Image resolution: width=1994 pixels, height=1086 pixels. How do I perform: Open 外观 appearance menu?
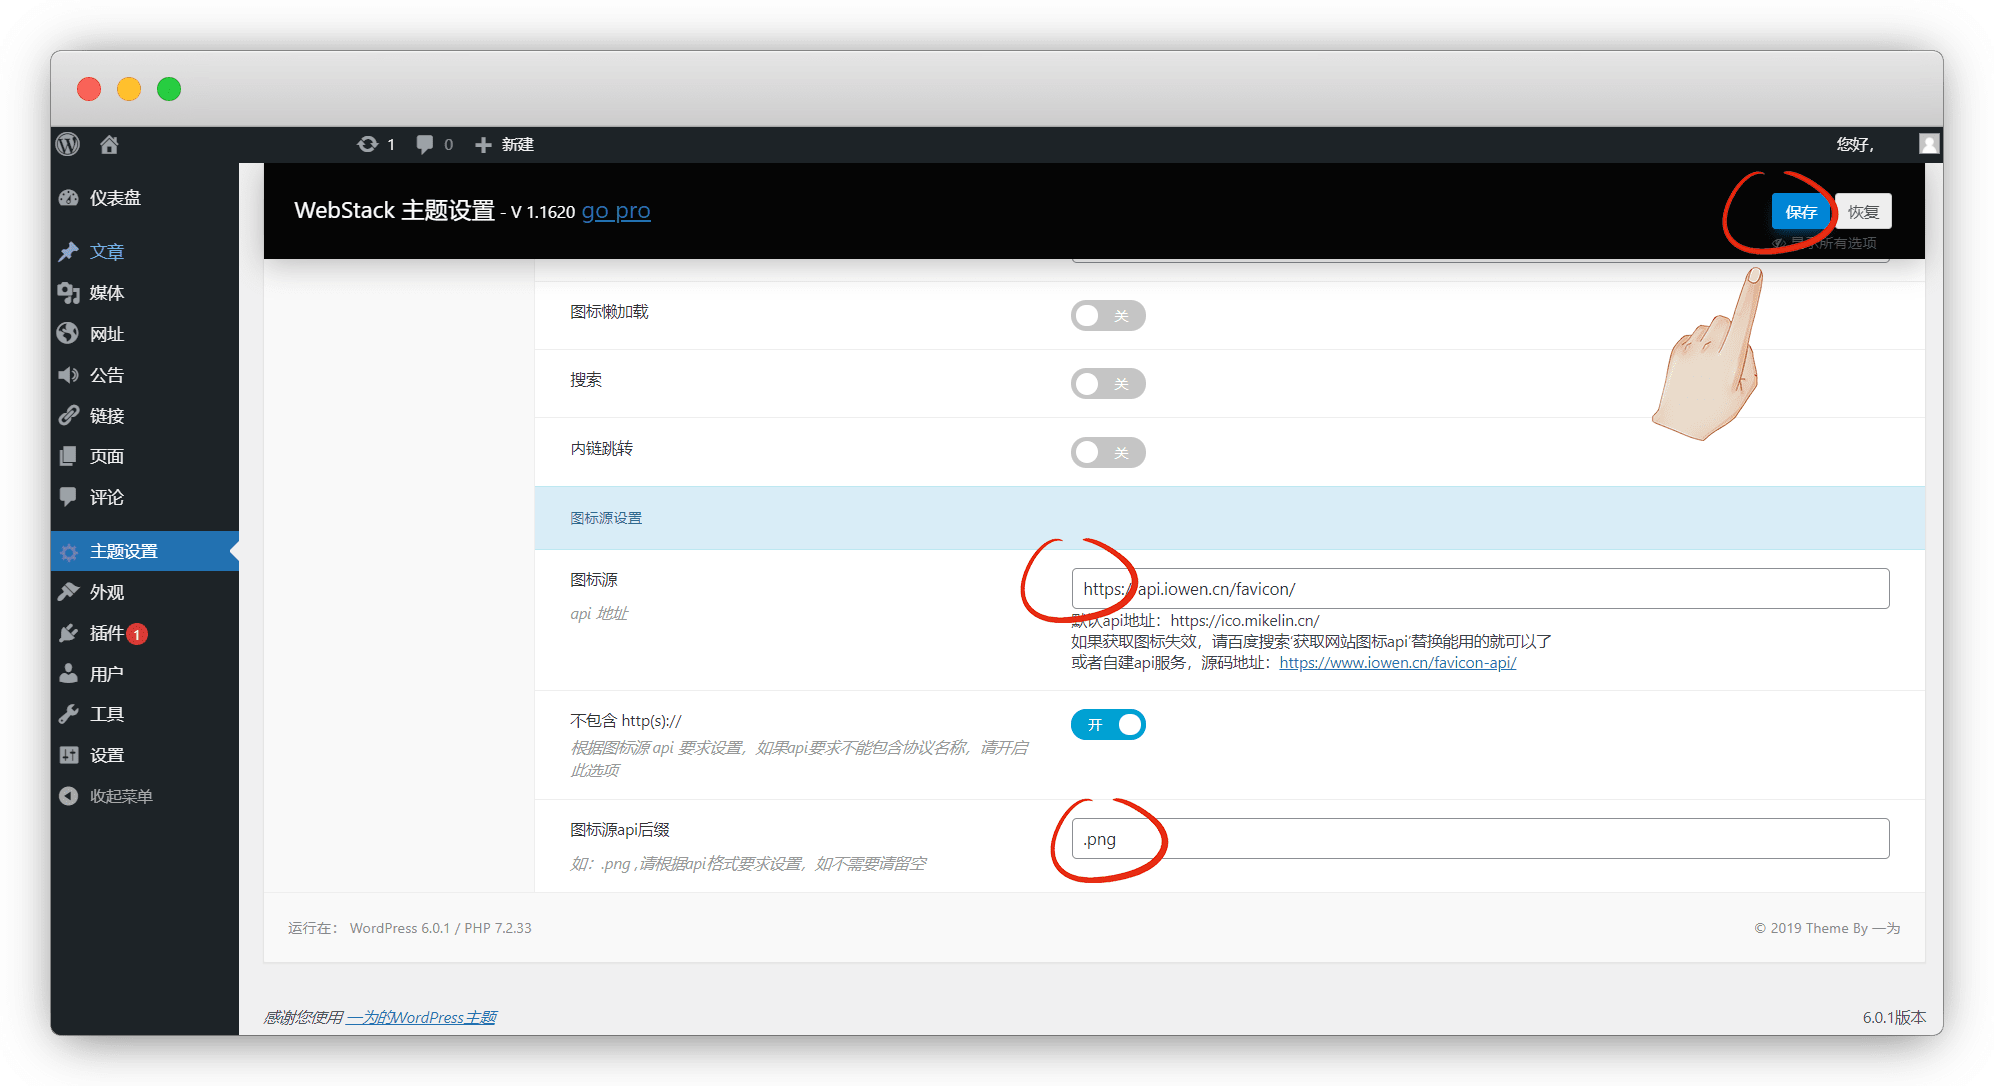click(x=106, y=592)
